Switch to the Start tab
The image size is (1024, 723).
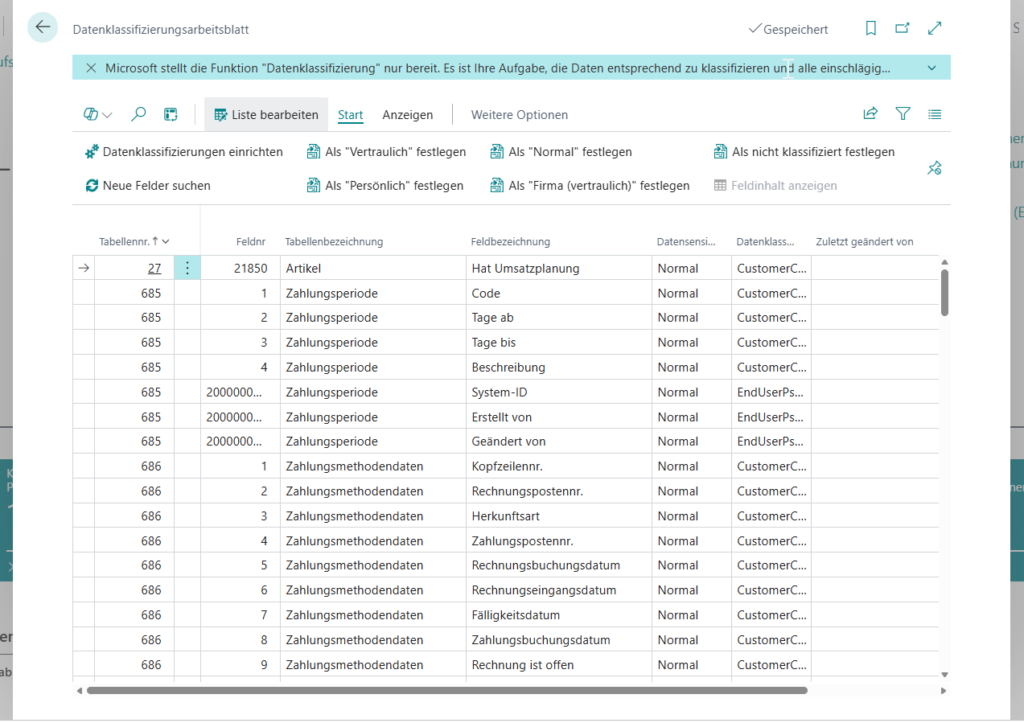coord(350,115)
